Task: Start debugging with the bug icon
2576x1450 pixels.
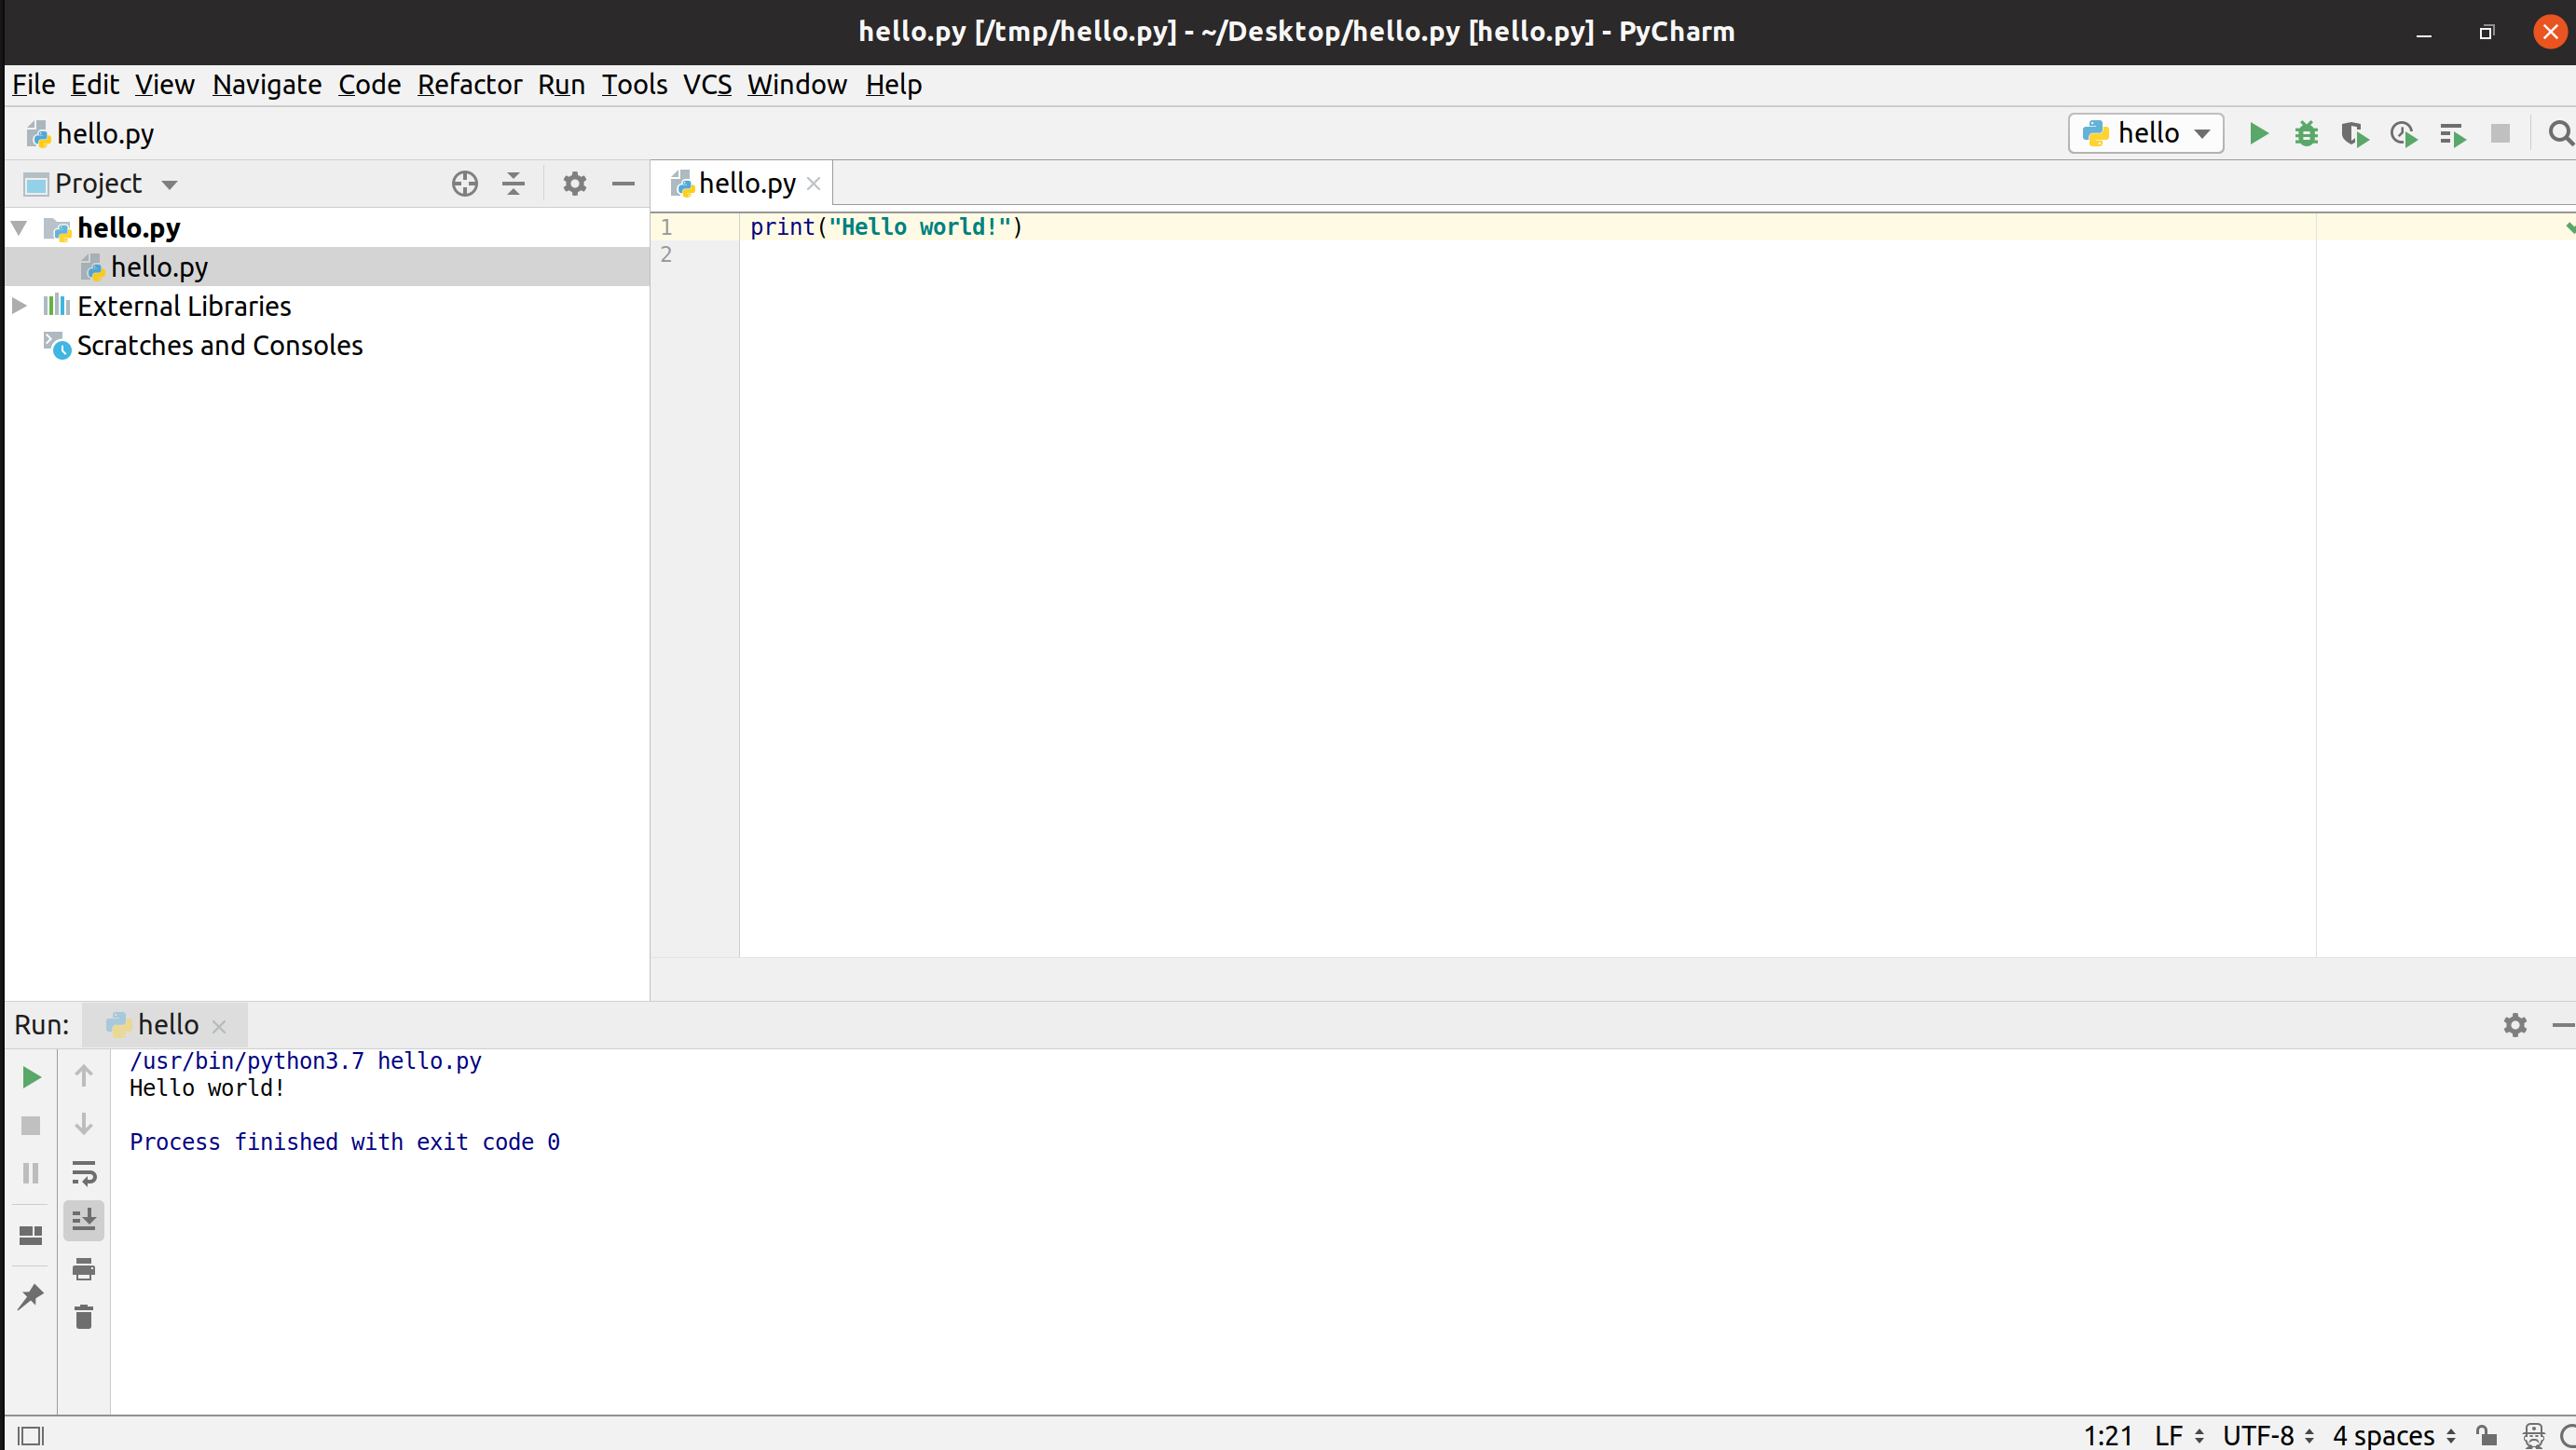Action: (x=2306, y=133)
